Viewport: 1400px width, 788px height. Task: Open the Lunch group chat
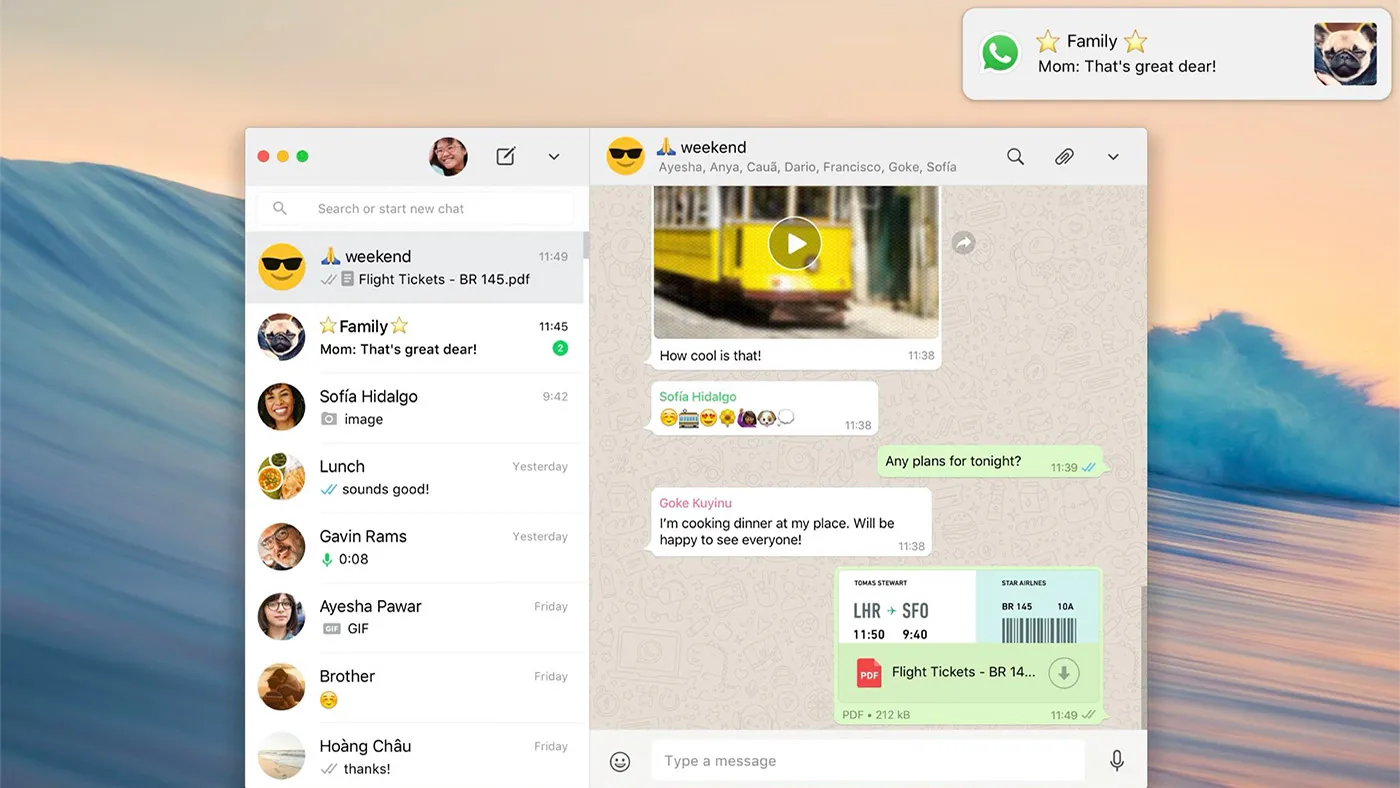click(x=415, y=478)
